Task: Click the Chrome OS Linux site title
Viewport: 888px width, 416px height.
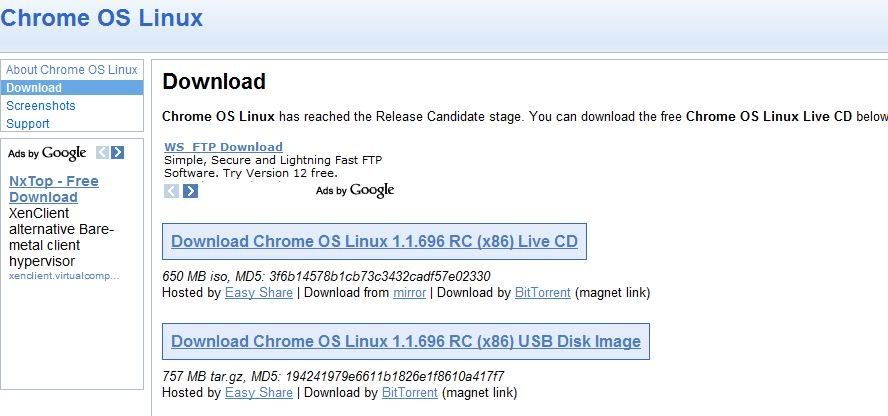Action: click(101, 17)
